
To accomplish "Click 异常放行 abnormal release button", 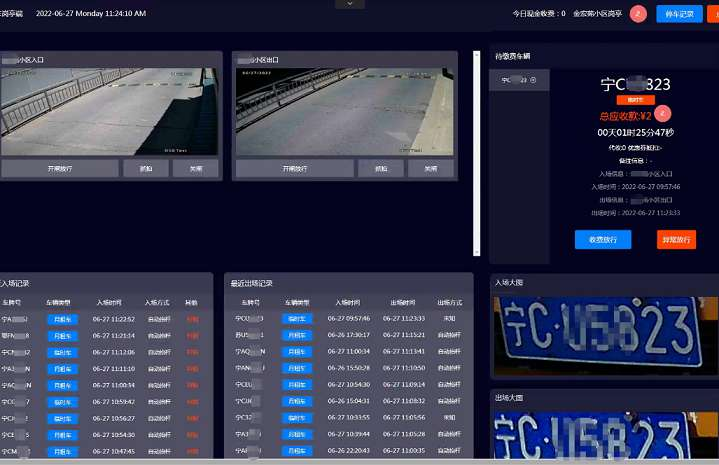I will point(676,240).
